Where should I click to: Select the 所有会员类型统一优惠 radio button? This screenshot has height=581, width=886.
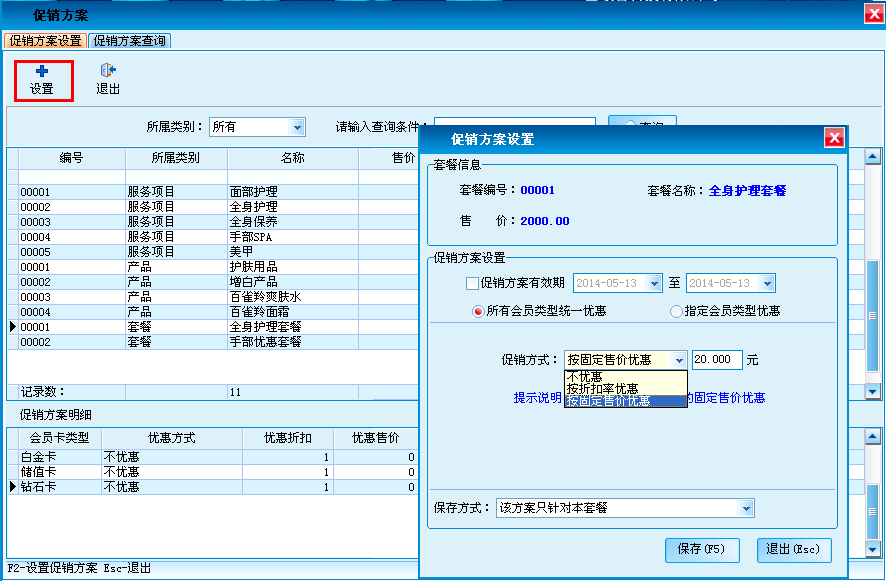click(478, 312)
